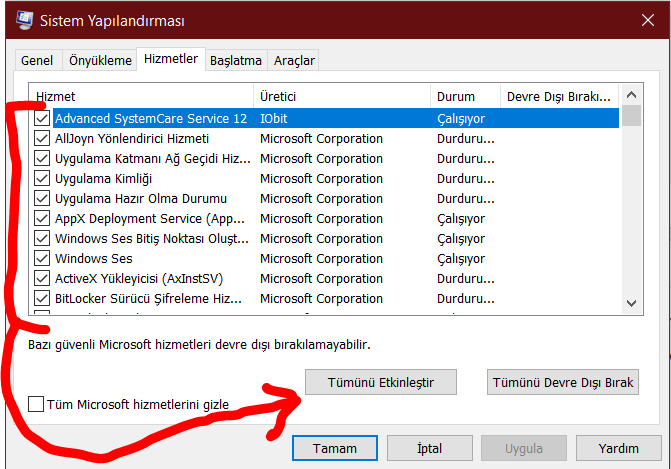
Task: Switch to the Genel tab
Action: click(37, 60)
